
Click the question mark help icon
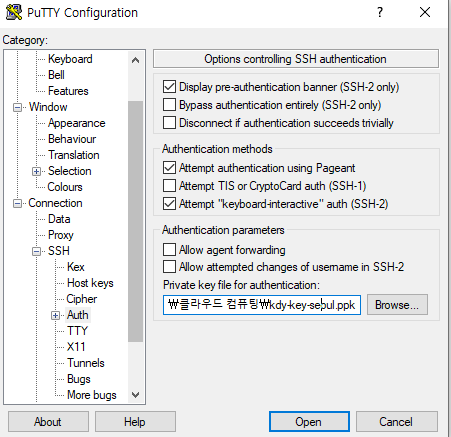pos(380,13)
